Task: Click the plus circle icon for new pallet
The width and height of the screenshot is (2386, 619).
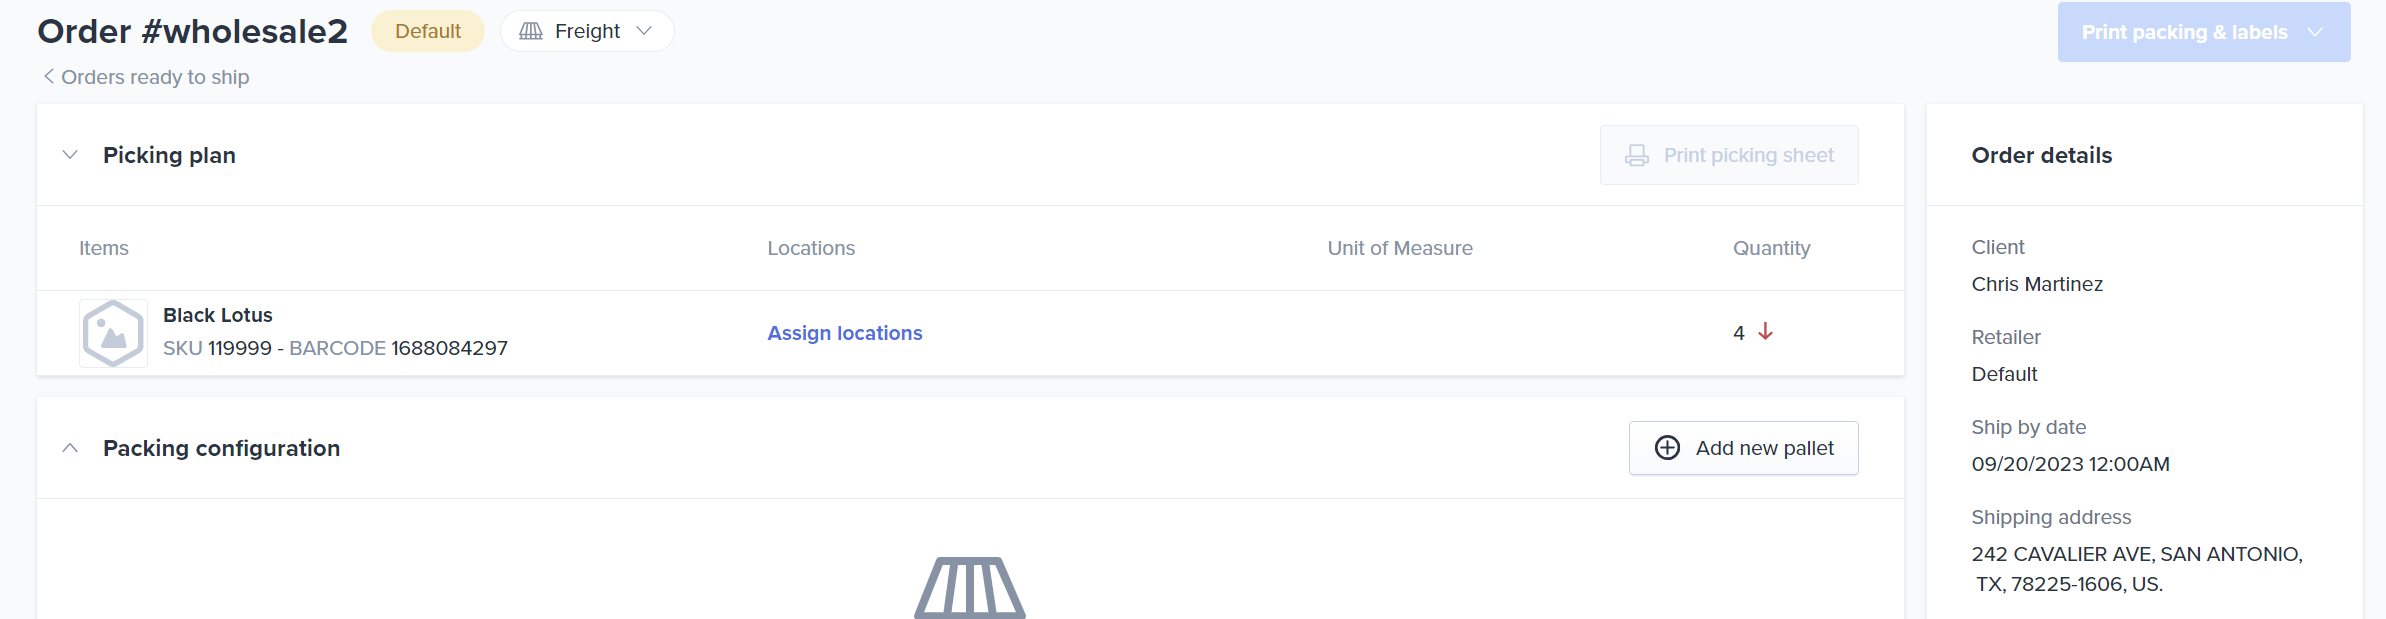Action: coord(1668,448)
